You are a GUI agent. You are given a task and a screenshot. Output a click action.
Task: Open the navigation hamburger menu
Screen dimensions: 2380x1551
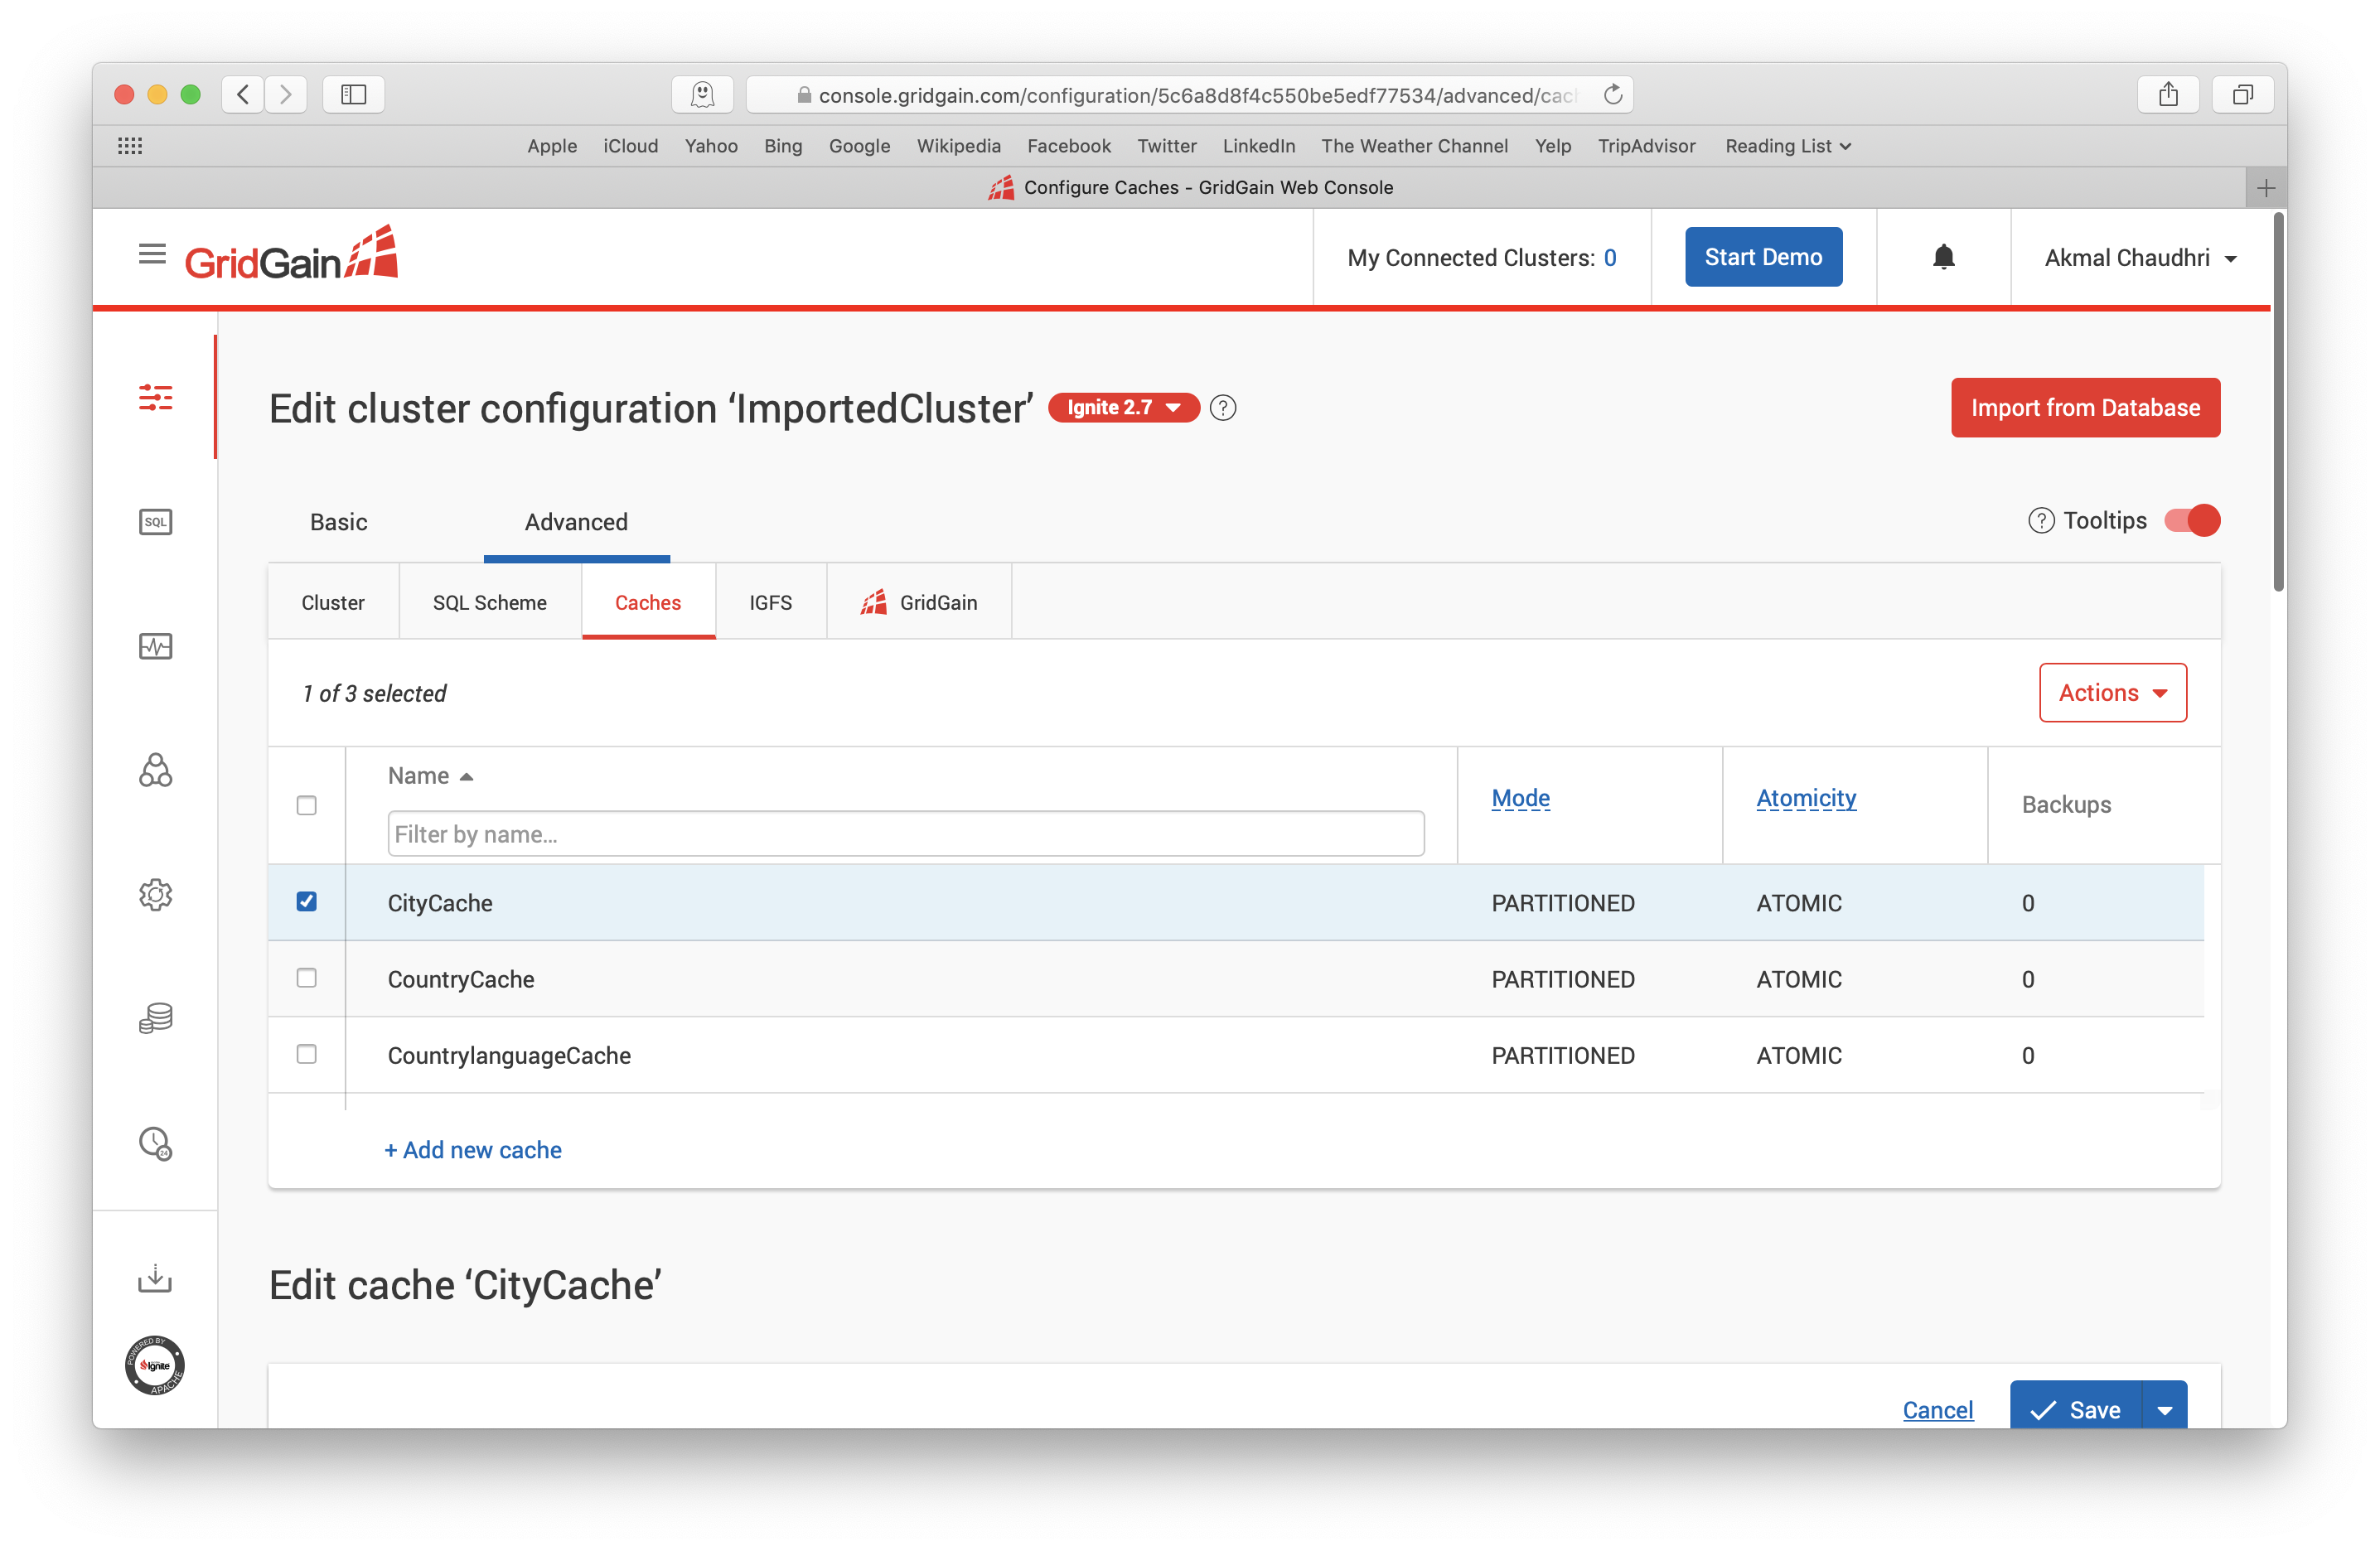click(x=151, y=255)
